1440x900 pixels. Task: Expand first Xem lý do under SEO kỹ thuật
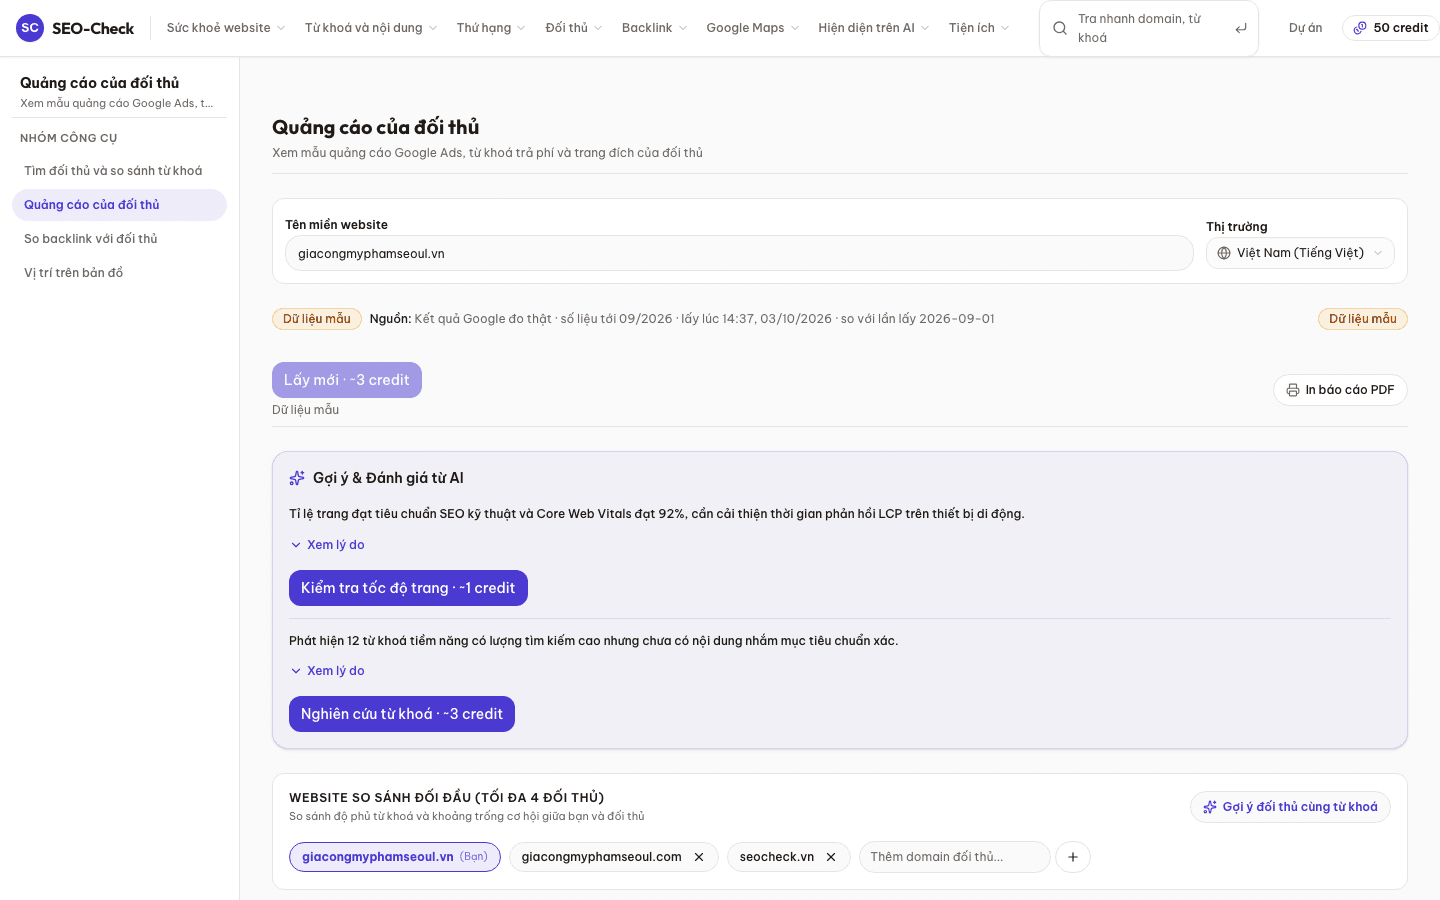pos(327,545)
